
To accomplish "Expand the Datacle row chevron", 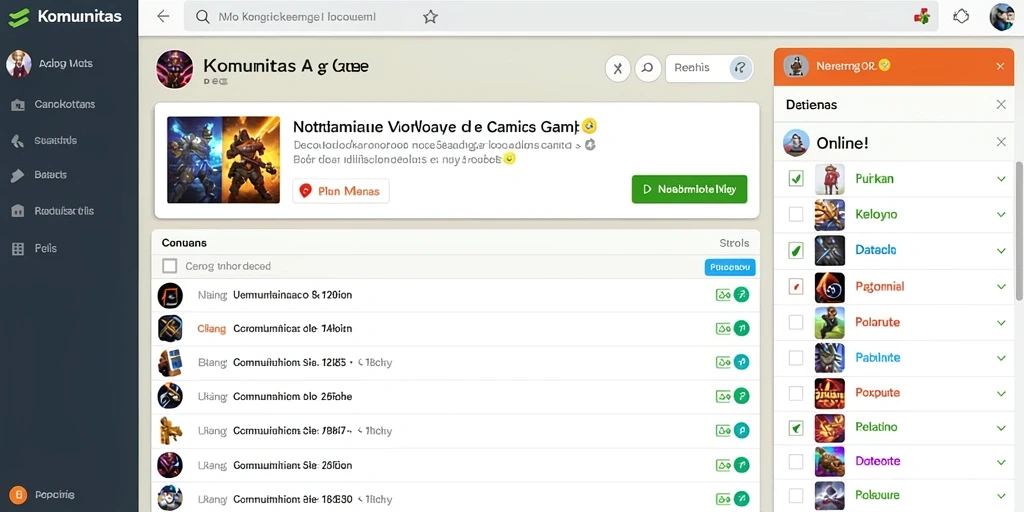I will [1001, 250].
